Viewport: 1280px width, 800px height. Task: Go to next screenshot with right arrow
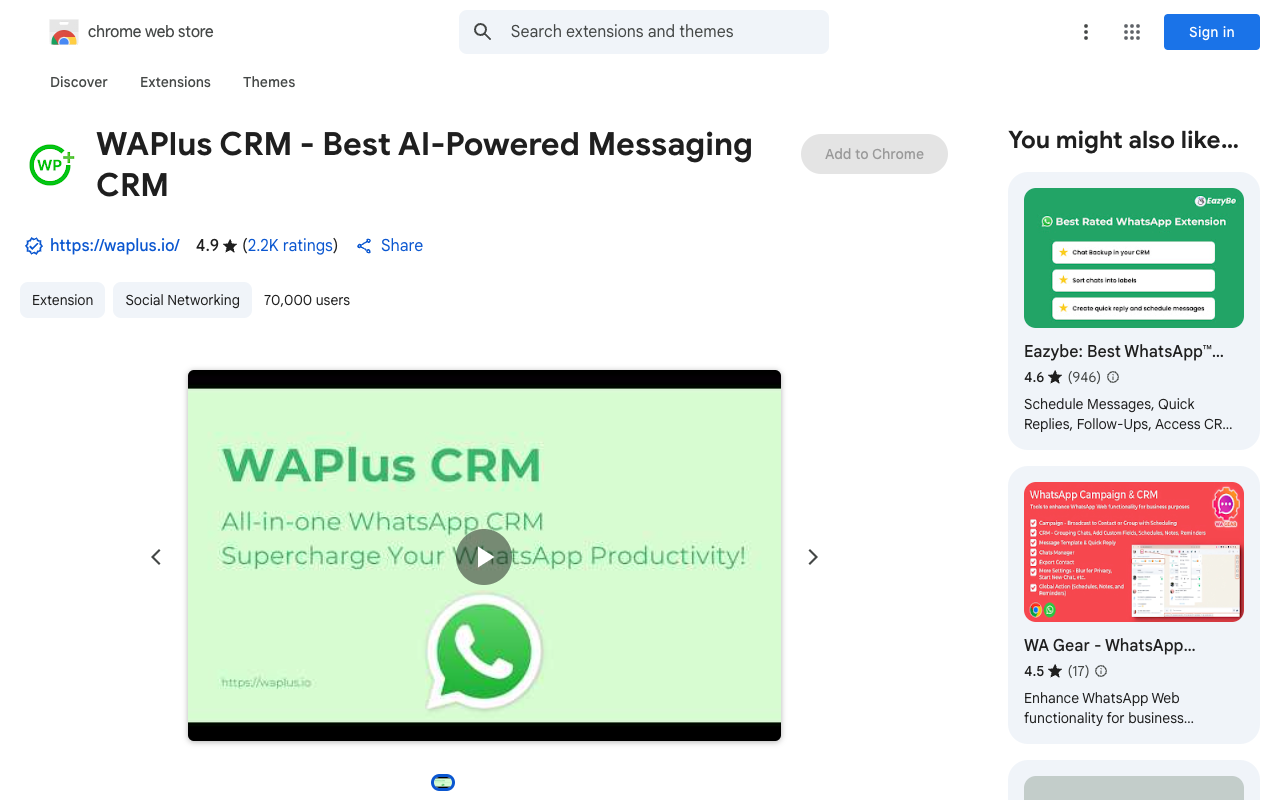pos(813,557)
